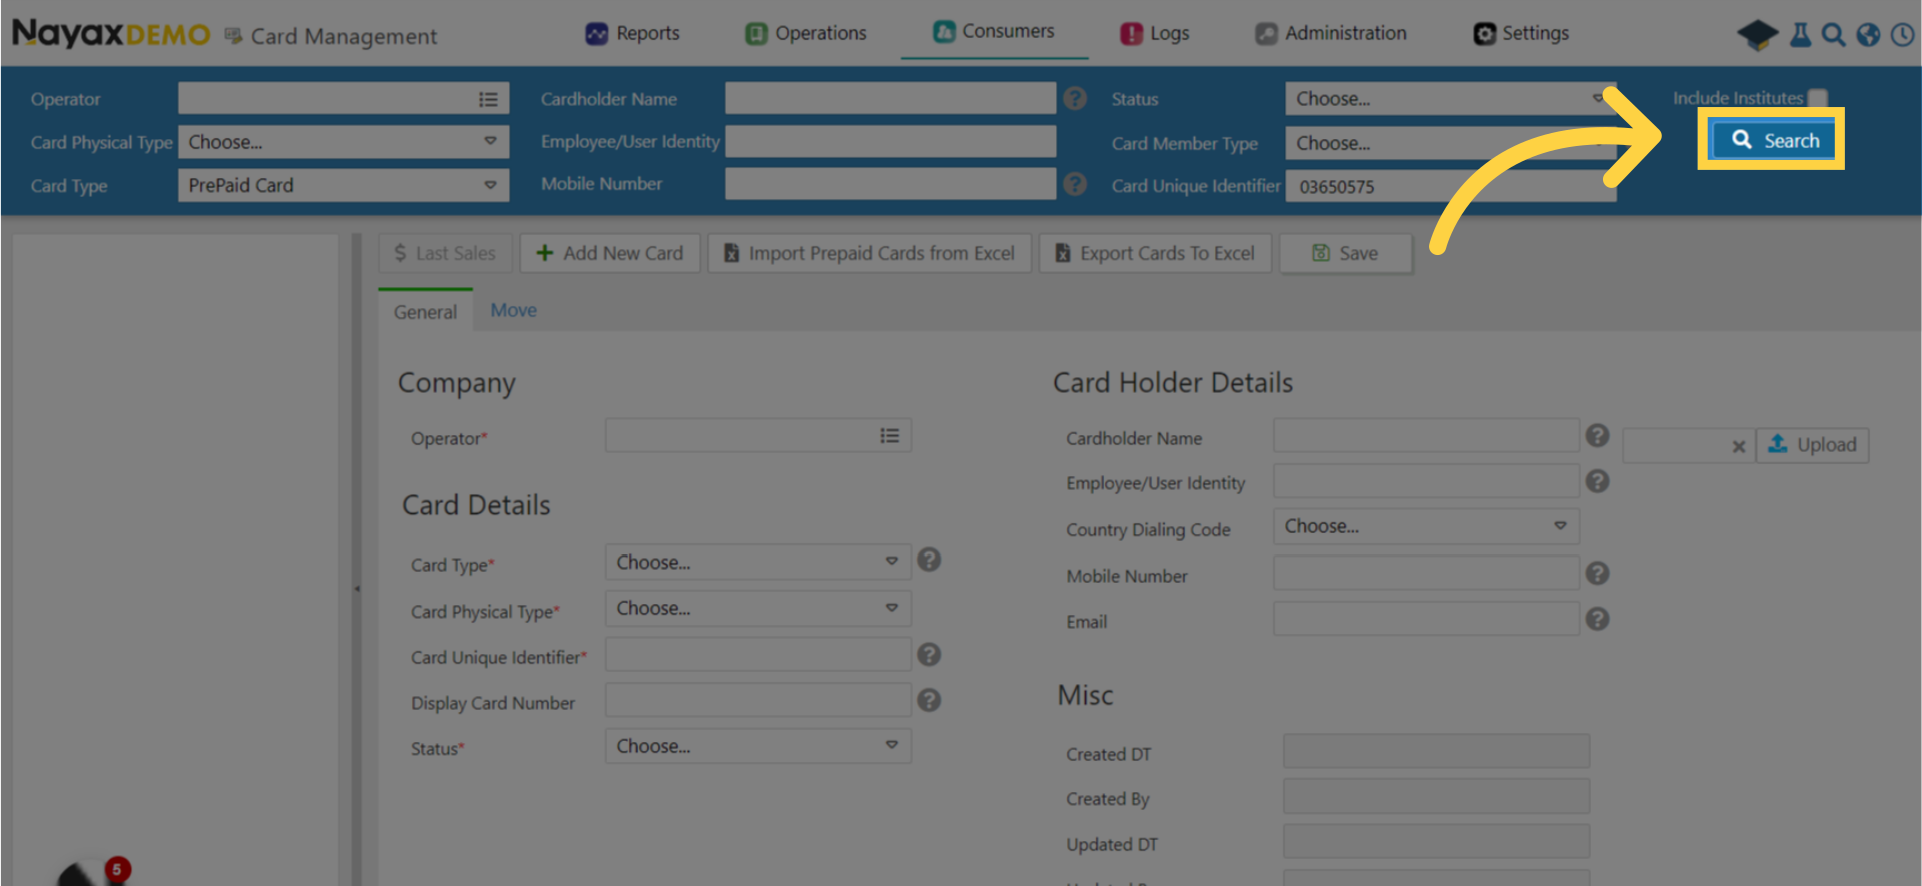Click help icon beside Card Holder Cardholder Name
The width and height of the screenshot is (1922, 886).
coord(1598,436)
